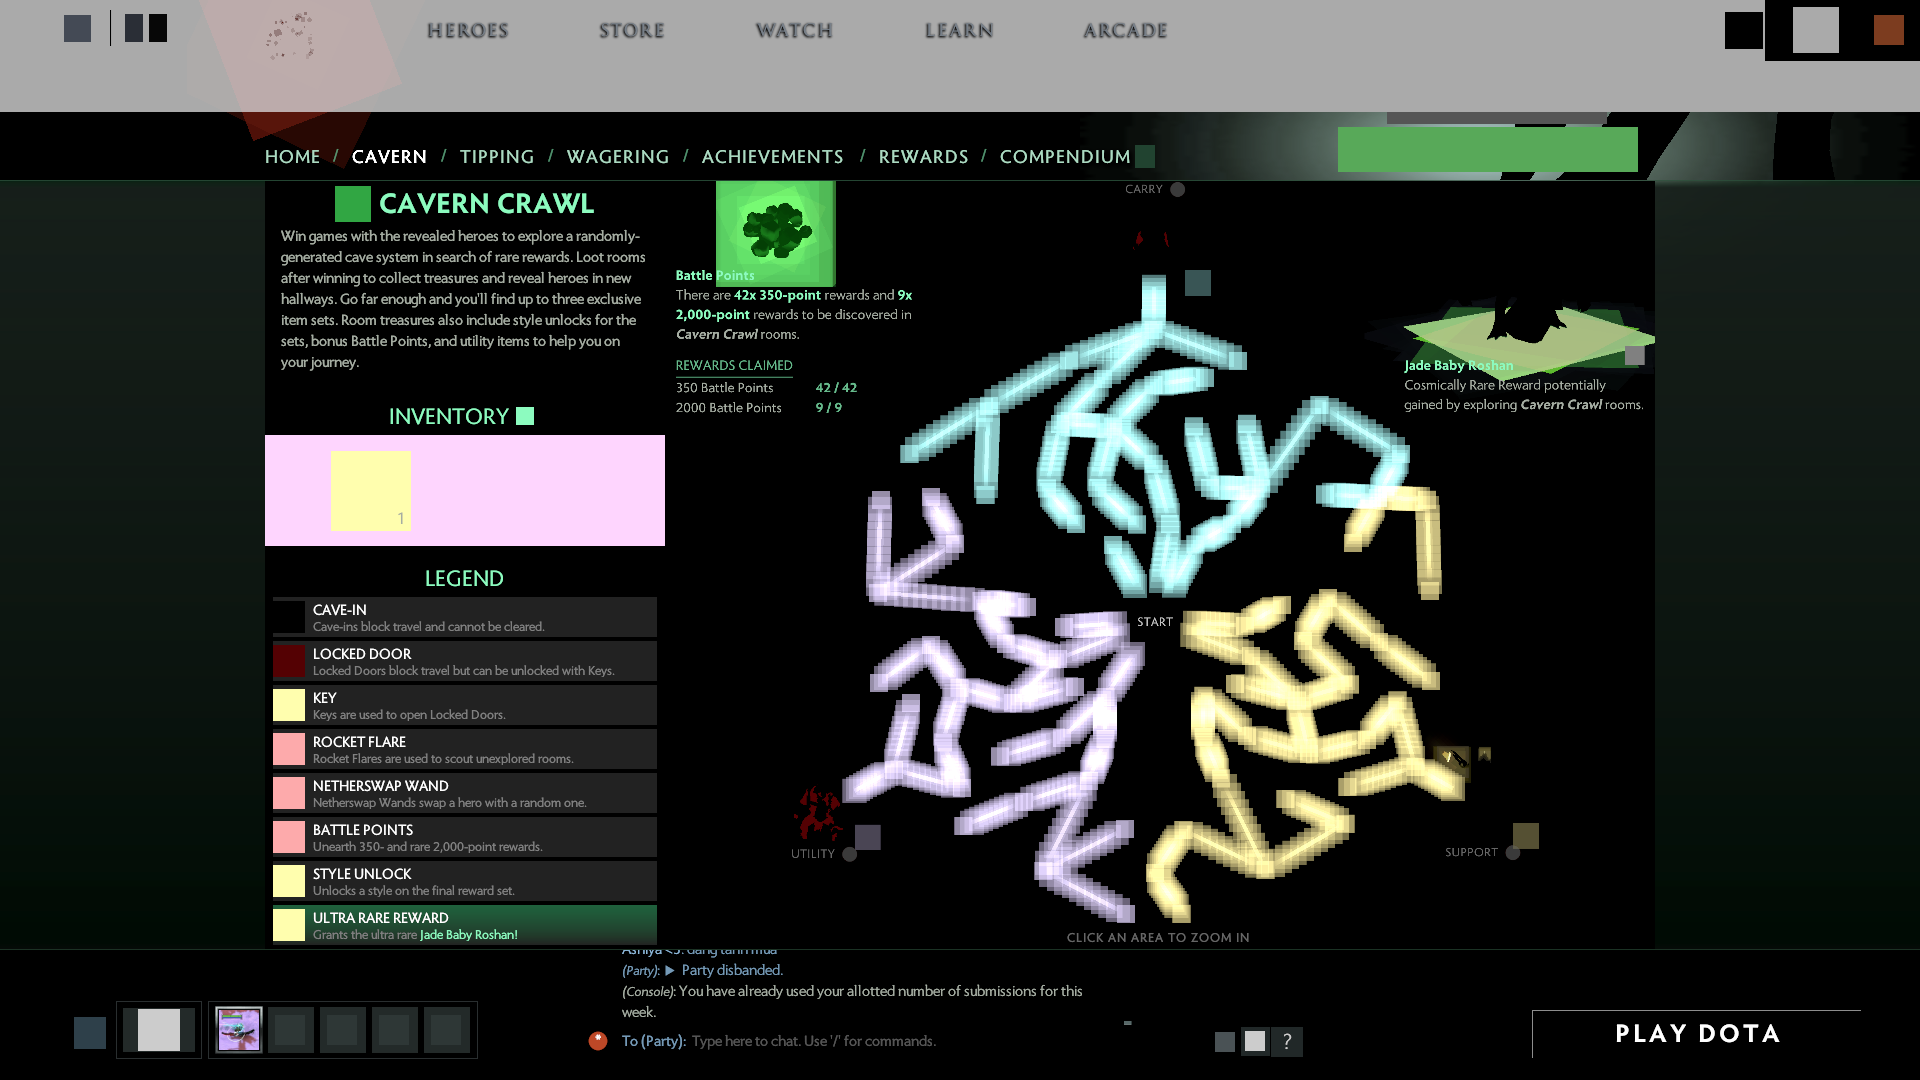Viewport: 1920px width, 1080px height.
Task: Click the small gray square on the Roshan preview
Action: coord(1634,355)
